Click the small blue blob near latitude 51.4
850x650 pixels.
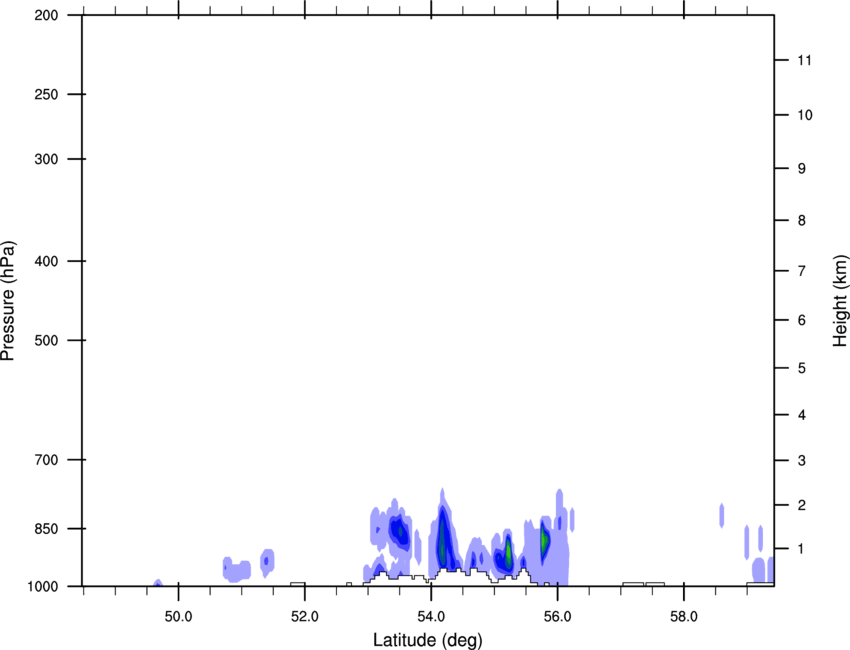(267, 561)
